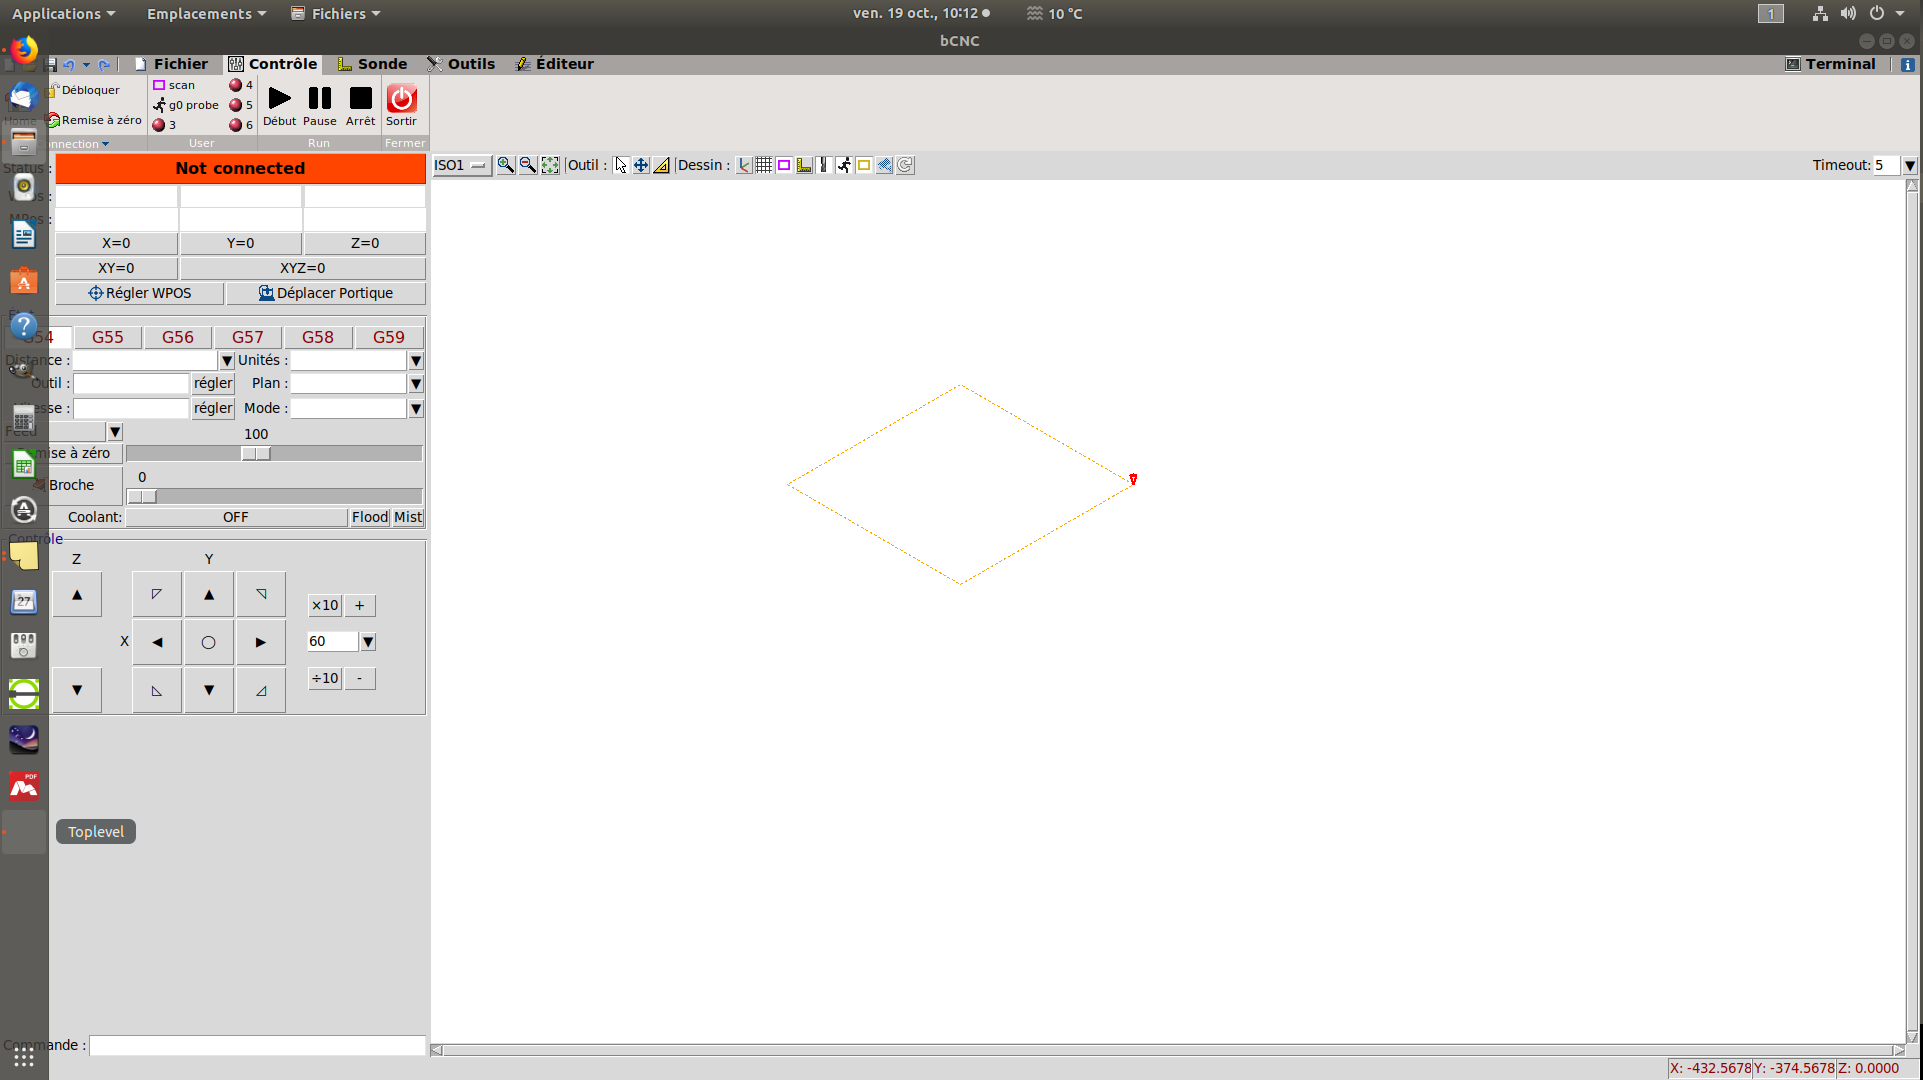Screen dimensions: 1923x1080
Task: Click the zoom out magnifier icon
Action: coord(528,165)
